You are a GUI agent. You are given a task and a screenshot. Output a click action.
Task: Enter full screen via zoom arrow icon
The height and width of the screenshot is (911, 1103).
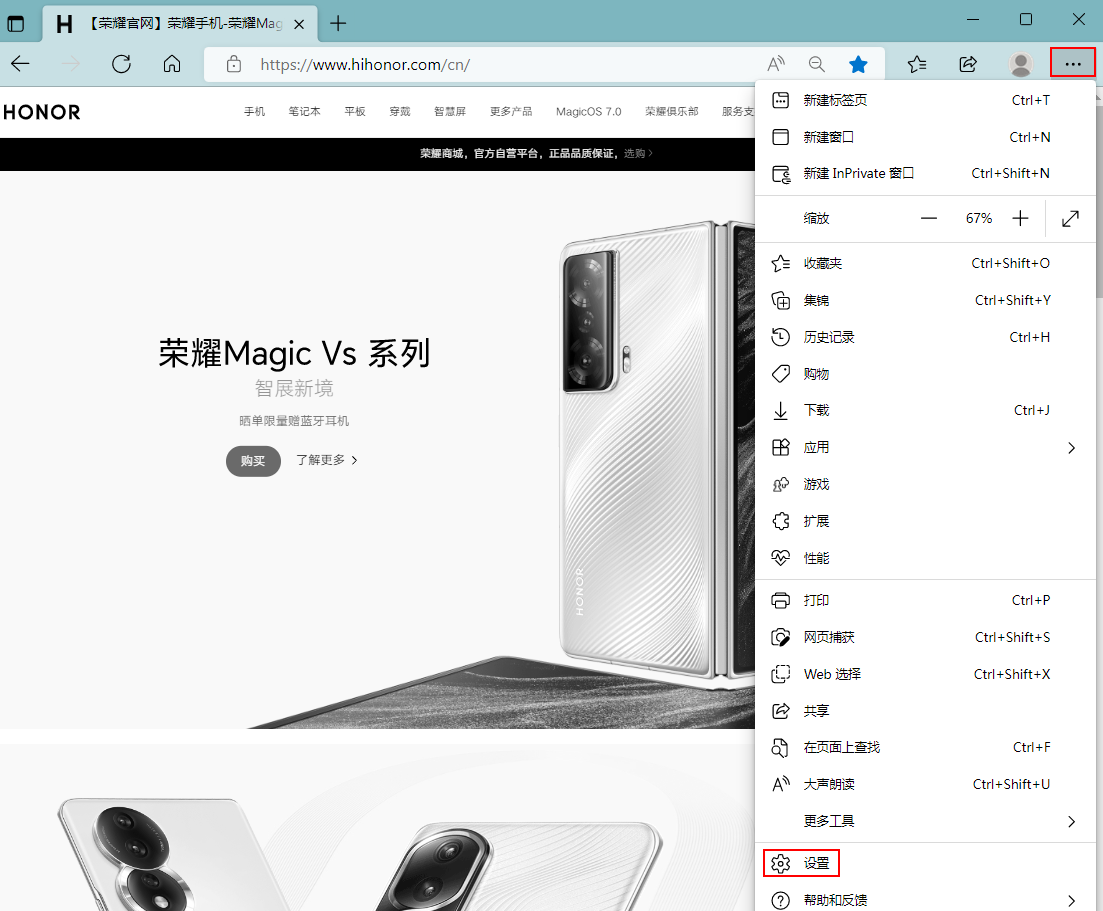coord(1070,218)
